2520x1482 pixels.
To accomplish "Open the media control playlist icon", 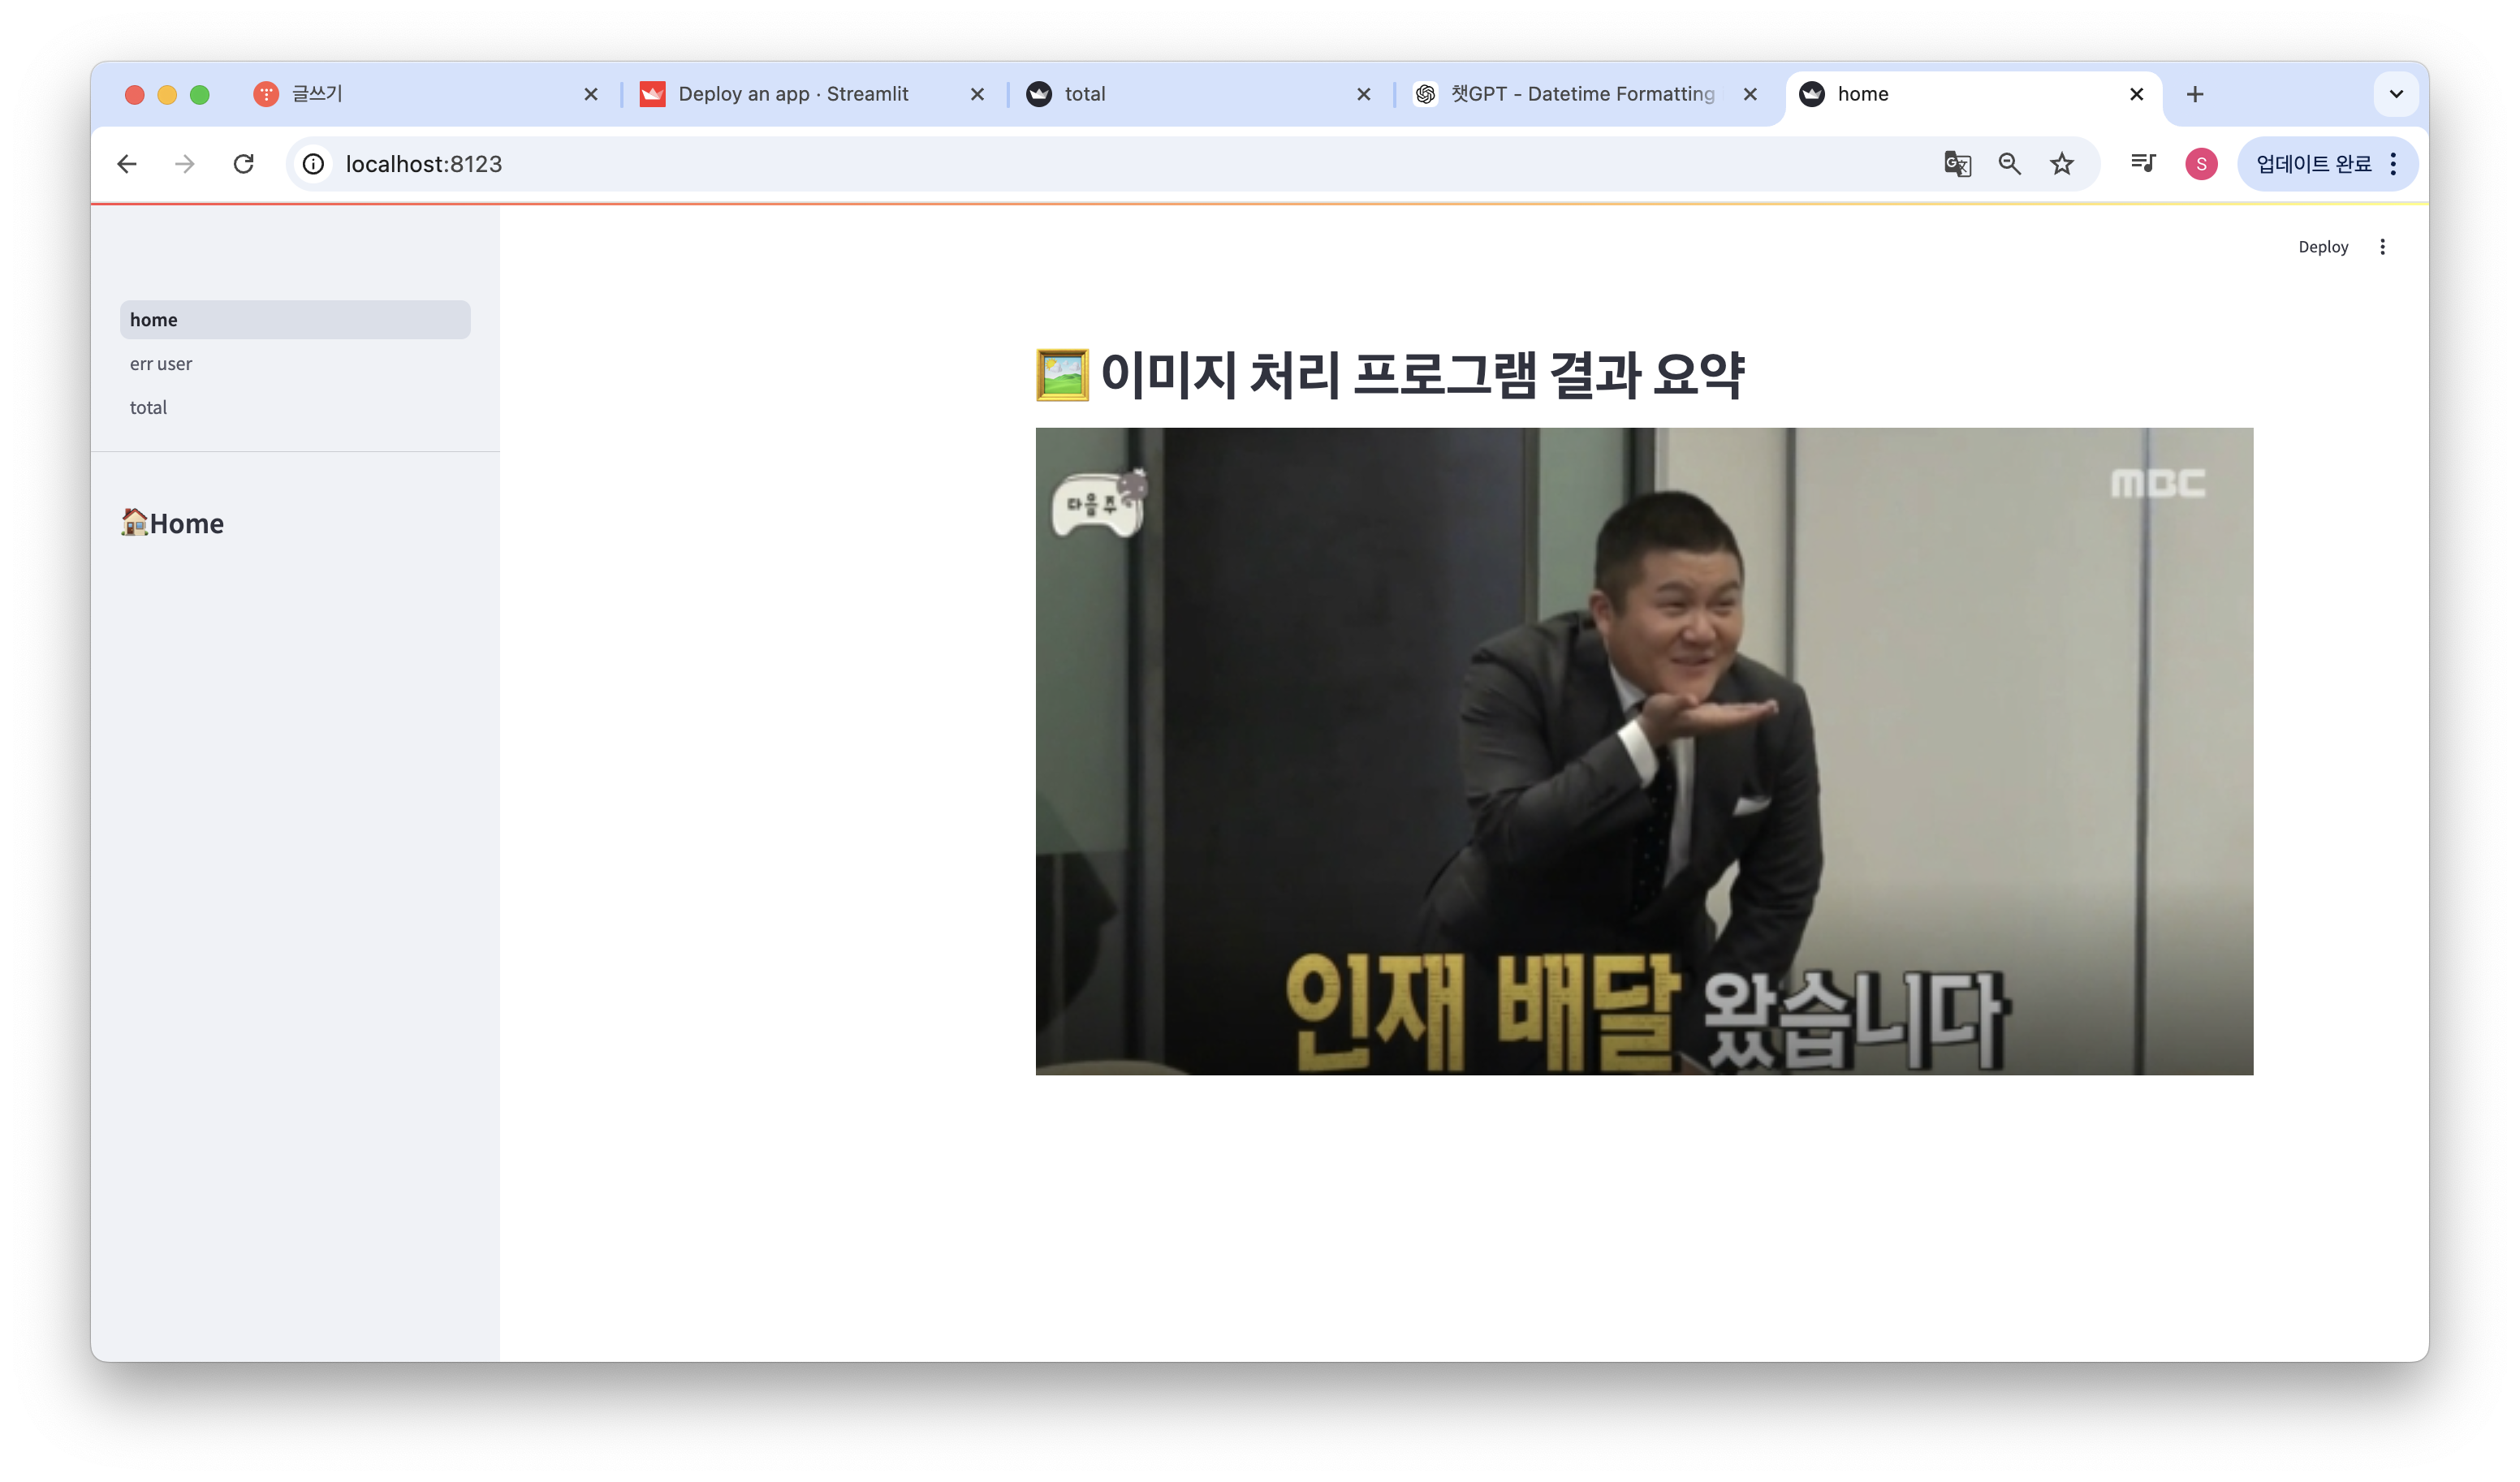I will coord(2143,164).
